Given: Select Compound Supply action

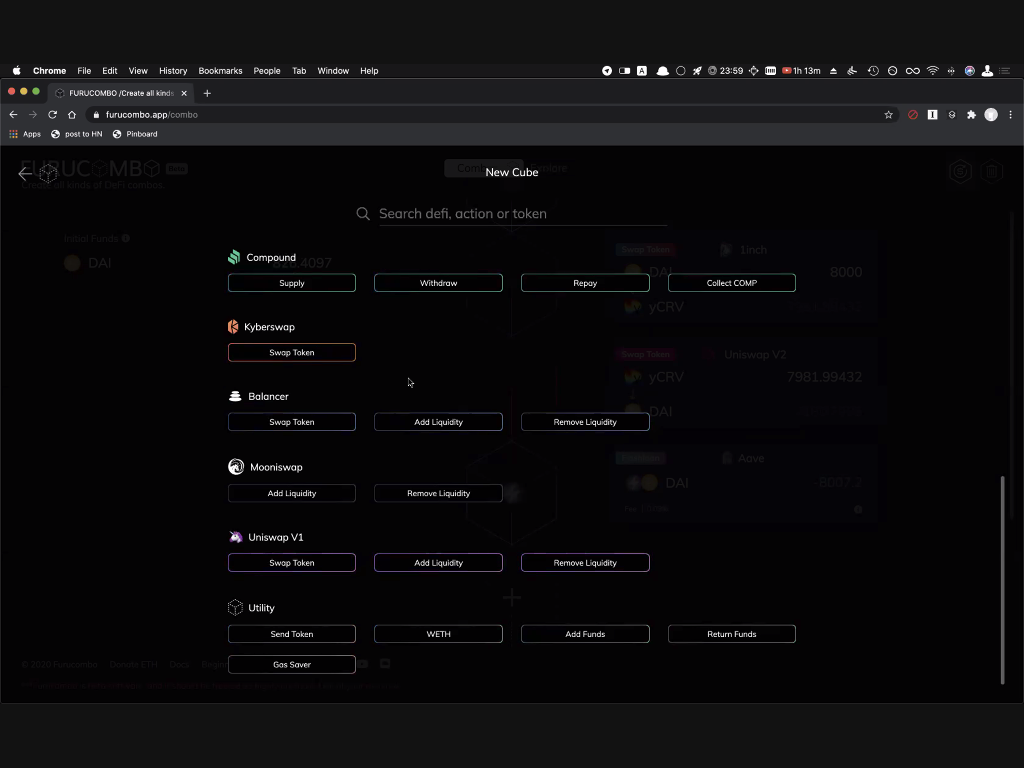Looking at the screenshot, I should pos(292,283).
